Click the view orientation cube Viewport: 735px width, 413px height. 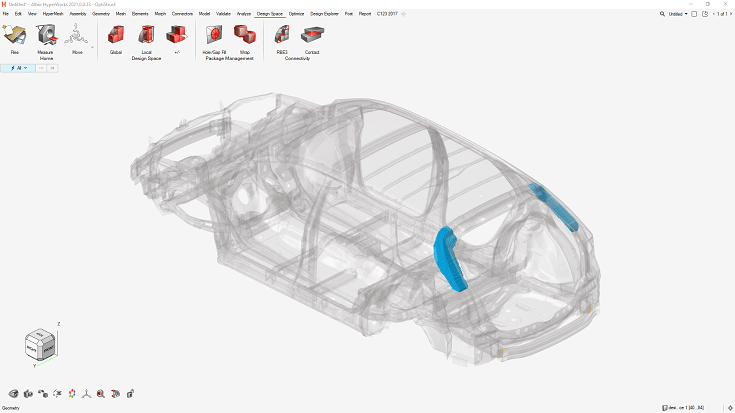40,345
